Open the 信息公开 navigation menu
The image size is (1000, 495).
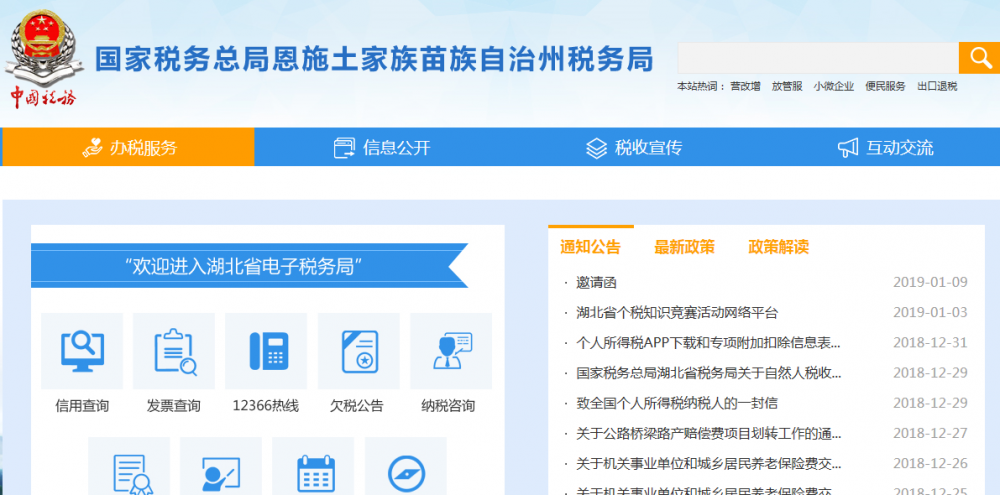click(x=382, y=148)
